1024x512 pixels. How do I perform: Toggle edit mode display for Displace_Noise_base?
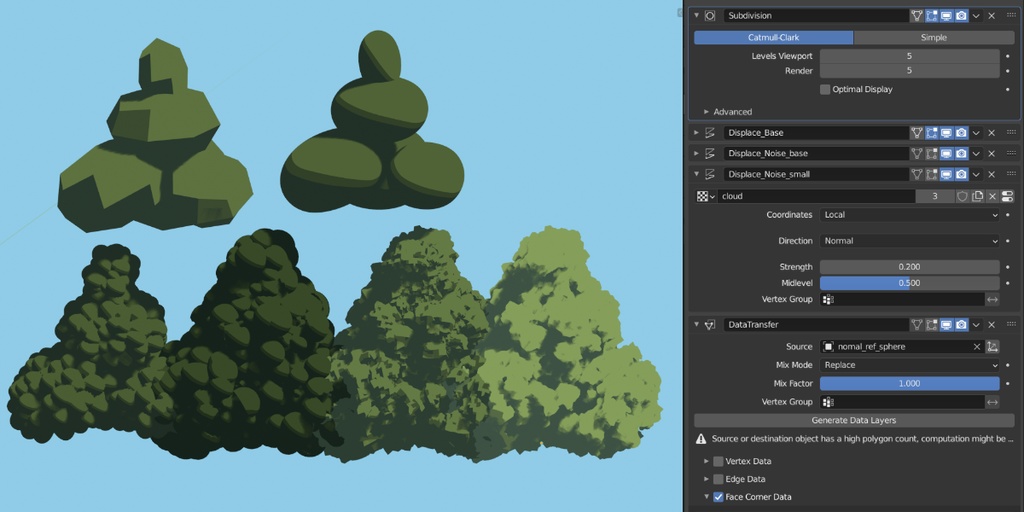click(x=932, y=153)
